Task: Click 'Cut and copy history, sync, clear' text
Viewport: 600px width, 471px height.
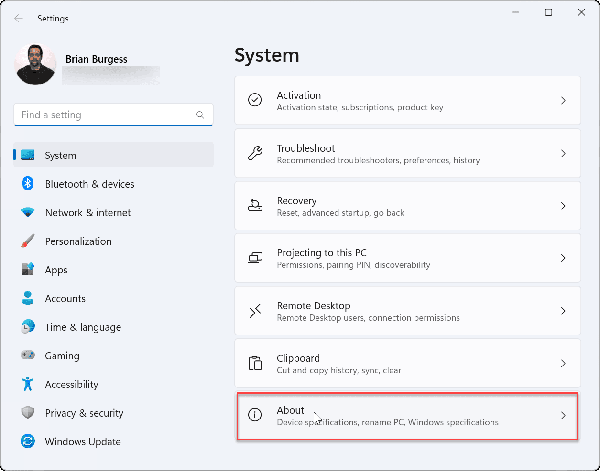Action: click(x=339, y=370)
